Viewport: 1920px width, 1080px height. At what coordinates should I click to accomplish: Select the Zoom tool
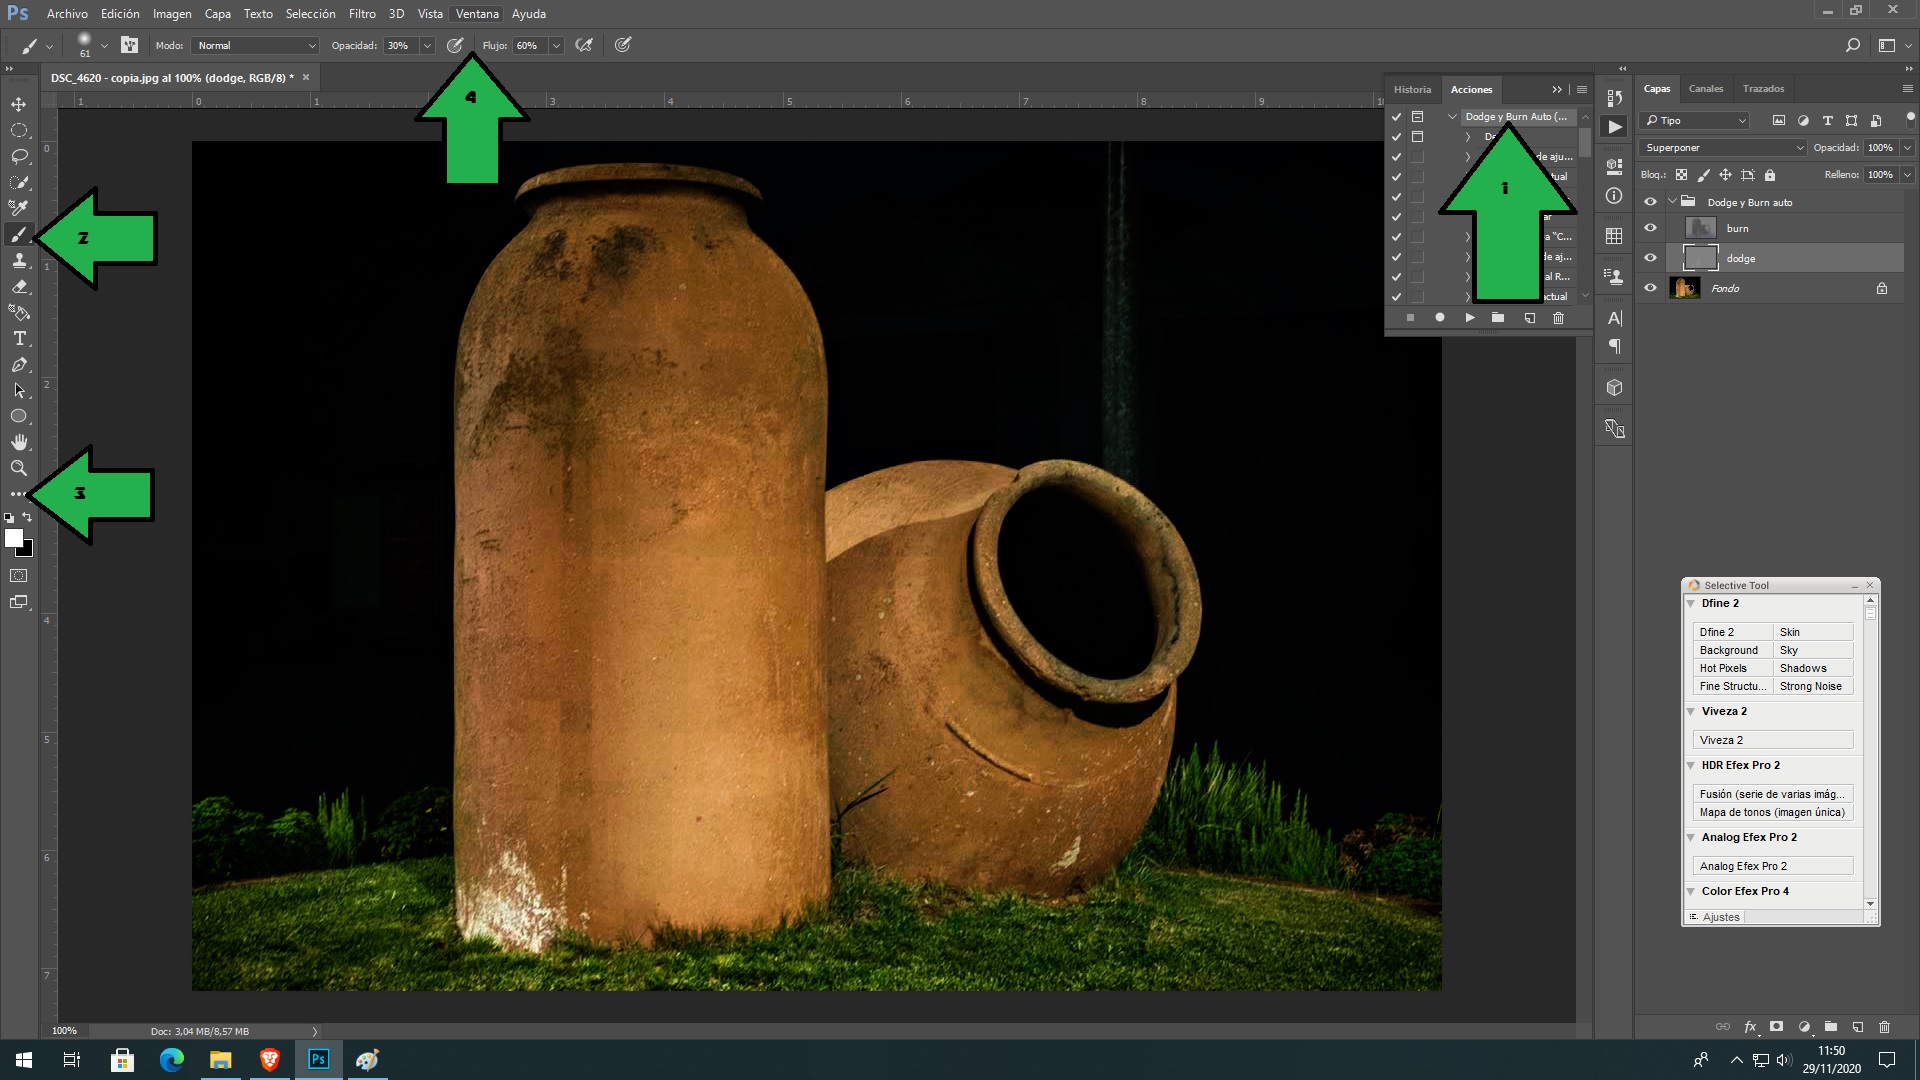tap(19, 468)
